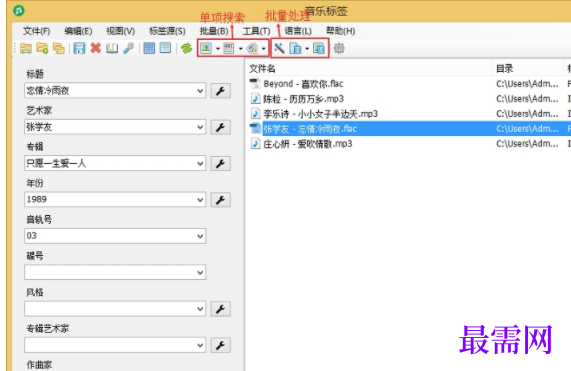Click the batch document processing icon

(295, 48)
